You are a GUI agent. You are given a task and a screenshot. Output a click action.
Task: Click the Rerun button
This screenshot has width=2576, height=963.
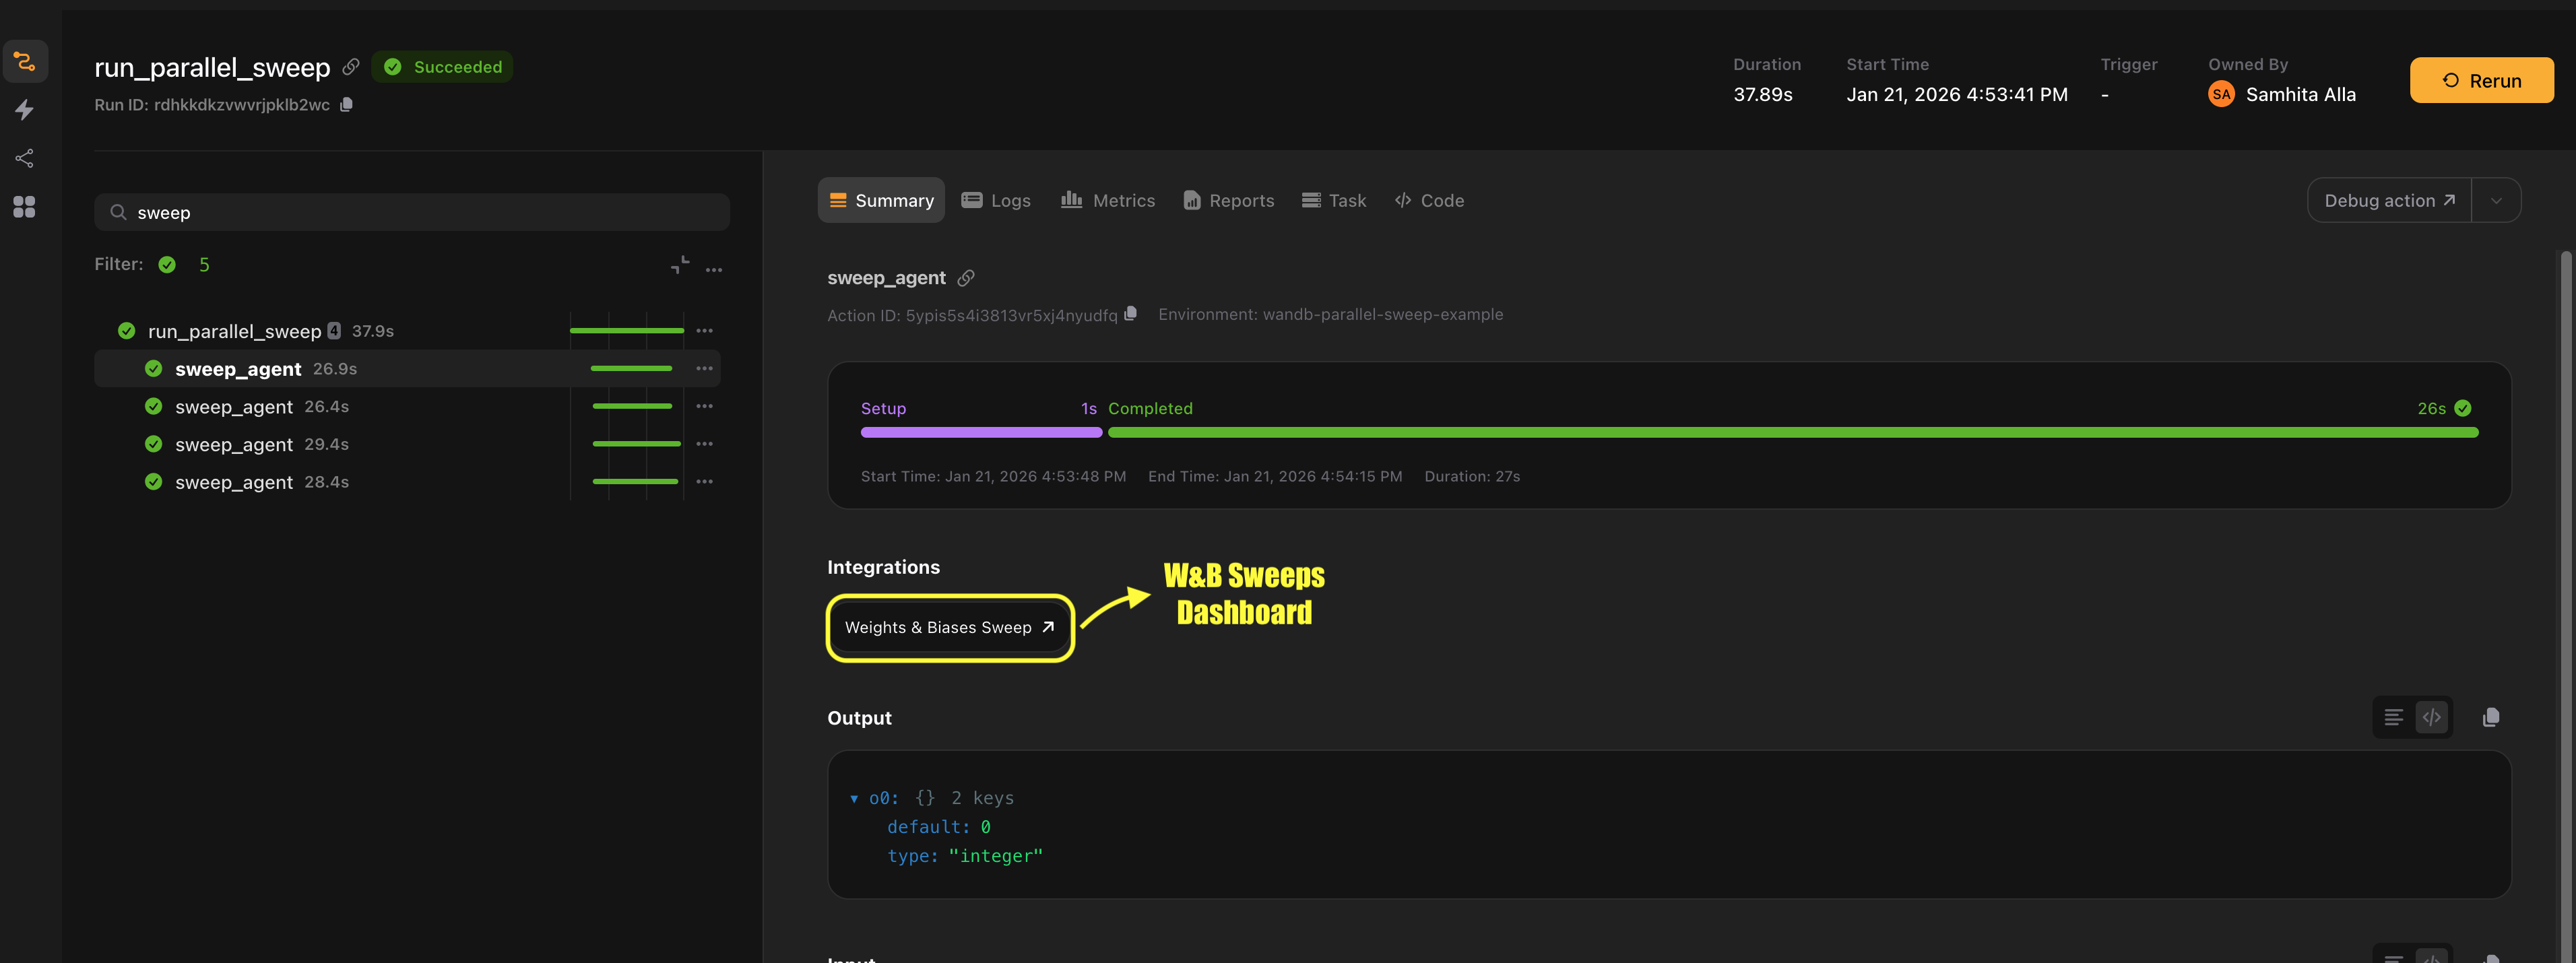tap(2481, 81)
